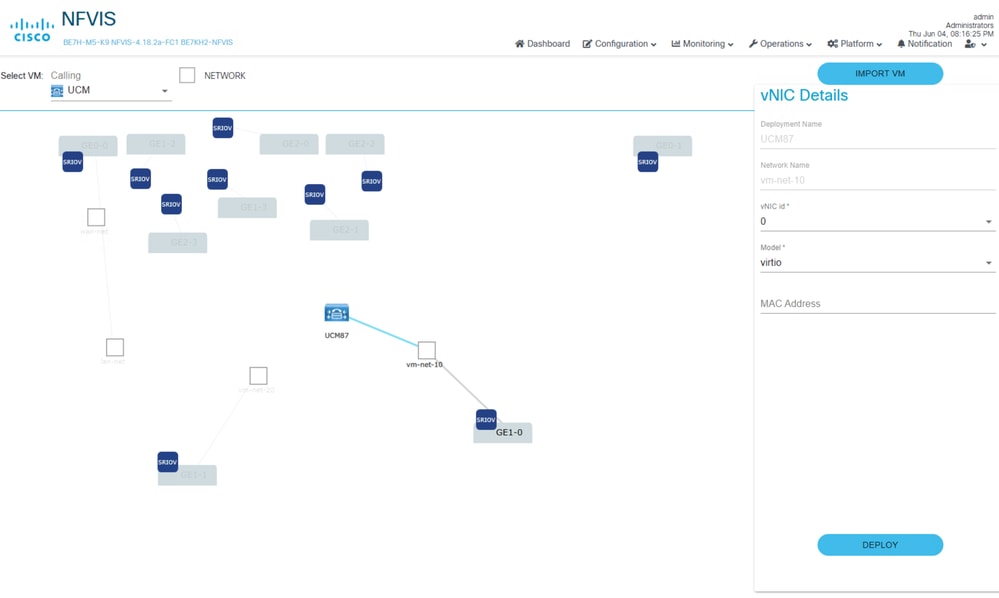Select the lan-net network node

tap(115, 347)
